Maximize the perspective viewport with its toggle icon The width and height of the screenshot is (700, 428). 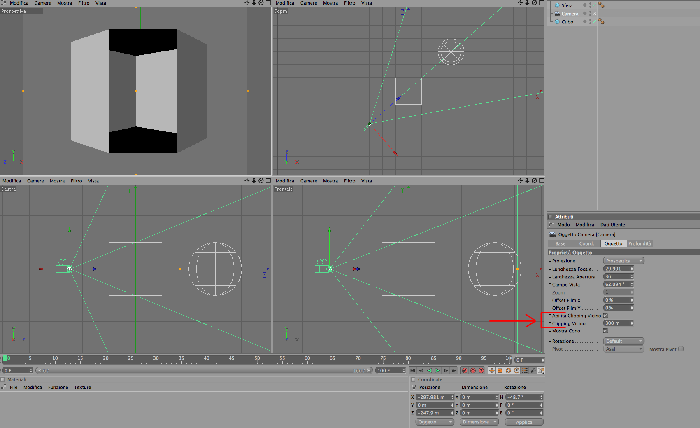[268, 3]
